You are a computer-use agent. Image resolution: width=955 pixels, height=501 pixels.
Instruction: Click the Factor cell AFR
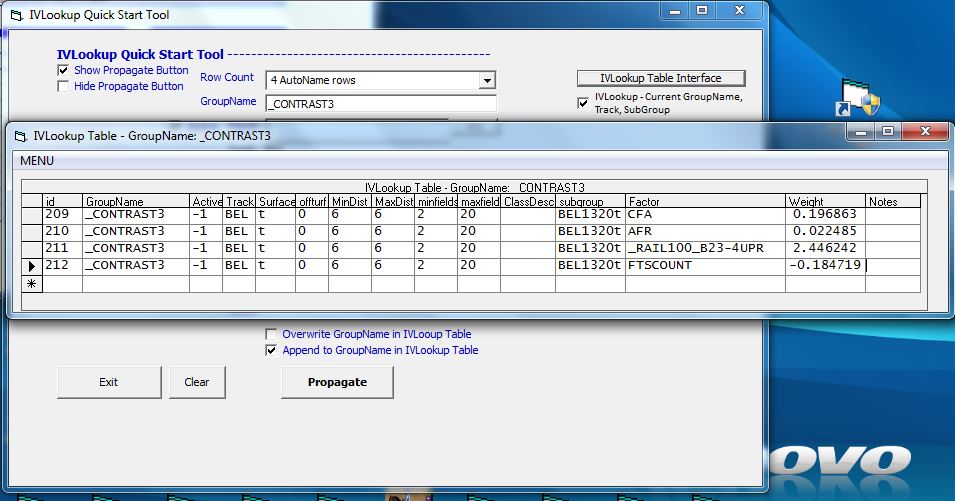click(x=705, y=232)
